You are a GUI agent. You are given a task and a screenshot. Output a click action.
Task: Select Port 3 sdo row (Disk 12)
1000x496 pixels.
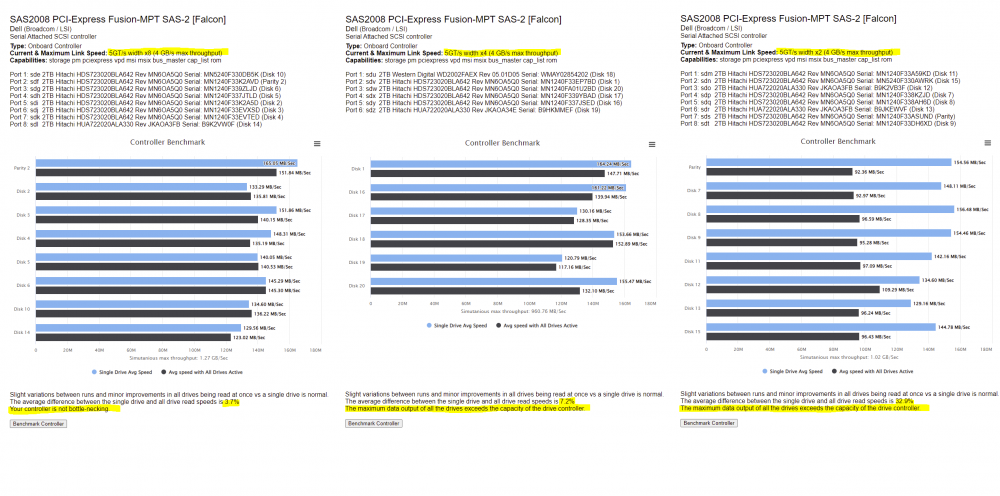pos(806,88)
